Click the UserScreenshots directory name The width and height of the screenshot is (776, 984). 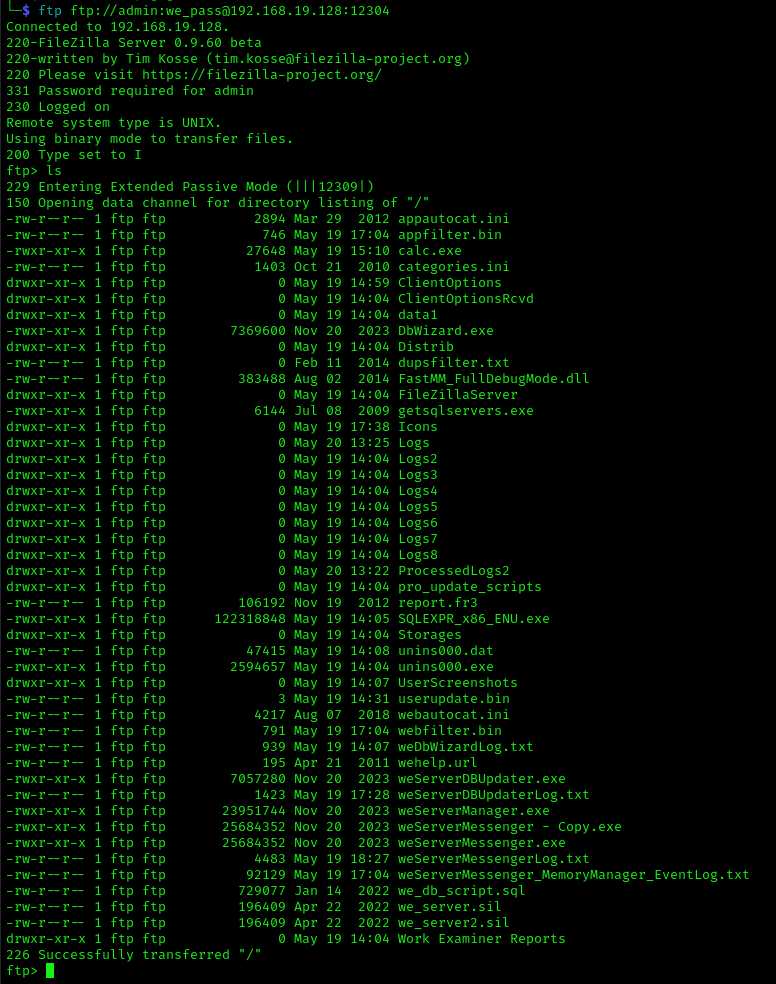point(458,683)
